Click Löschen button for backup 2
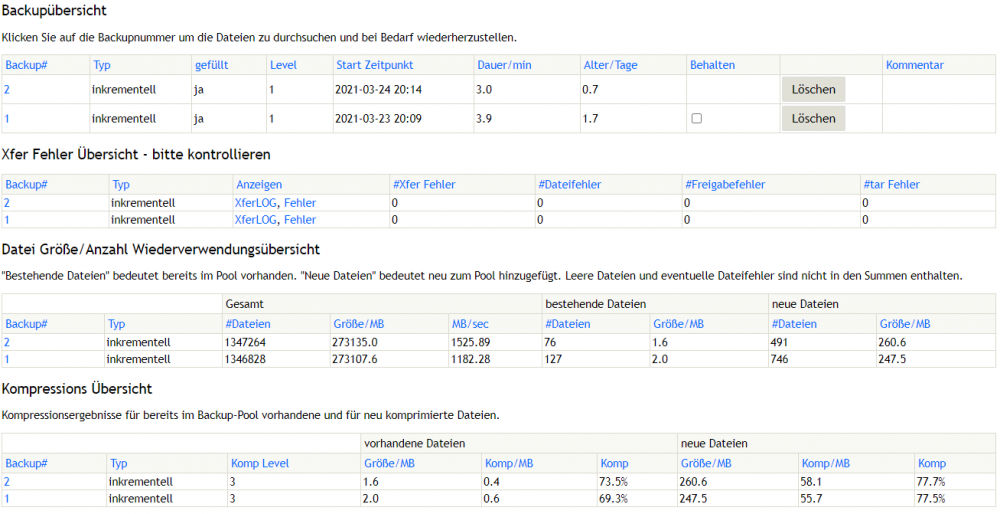The height and width of the screenshot is (514, 1000). pyautogui.click(x=813, y=89)
